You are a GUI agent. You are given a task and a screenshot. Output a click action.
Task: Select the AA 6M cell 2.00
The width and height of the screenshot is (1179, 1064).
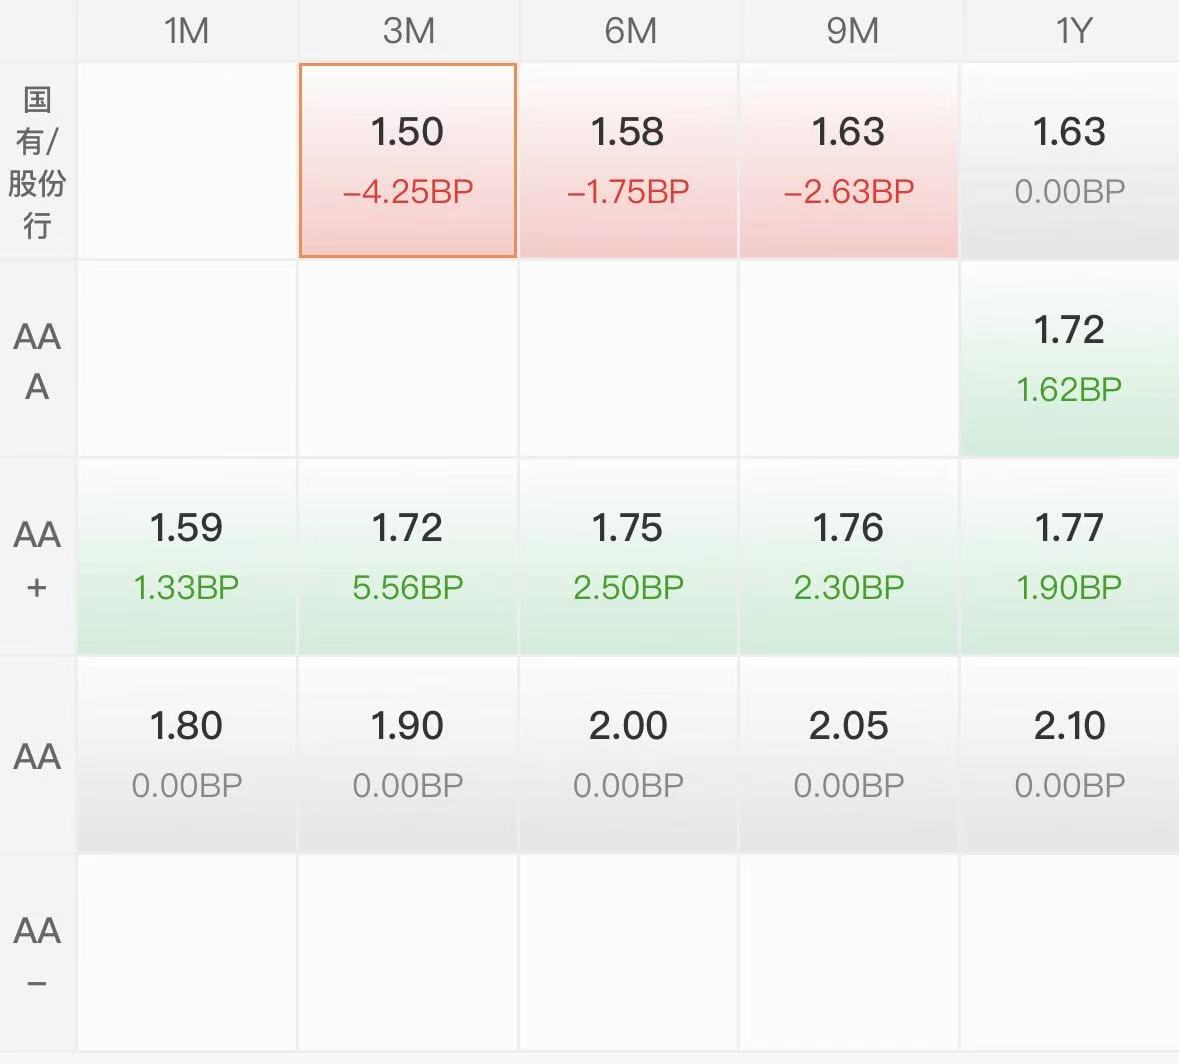(x=629, y=754)
